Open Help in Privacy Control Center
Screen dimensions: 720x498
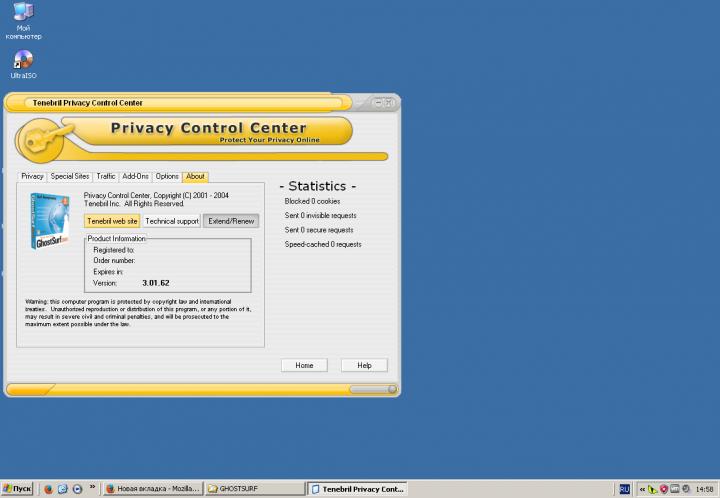(364, 366)
